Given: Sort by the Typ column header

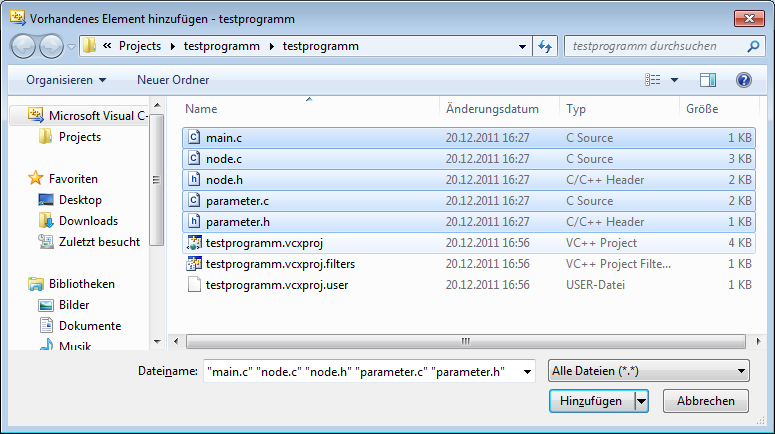Looking at the screenshot, I should click(x=576, y=109).
